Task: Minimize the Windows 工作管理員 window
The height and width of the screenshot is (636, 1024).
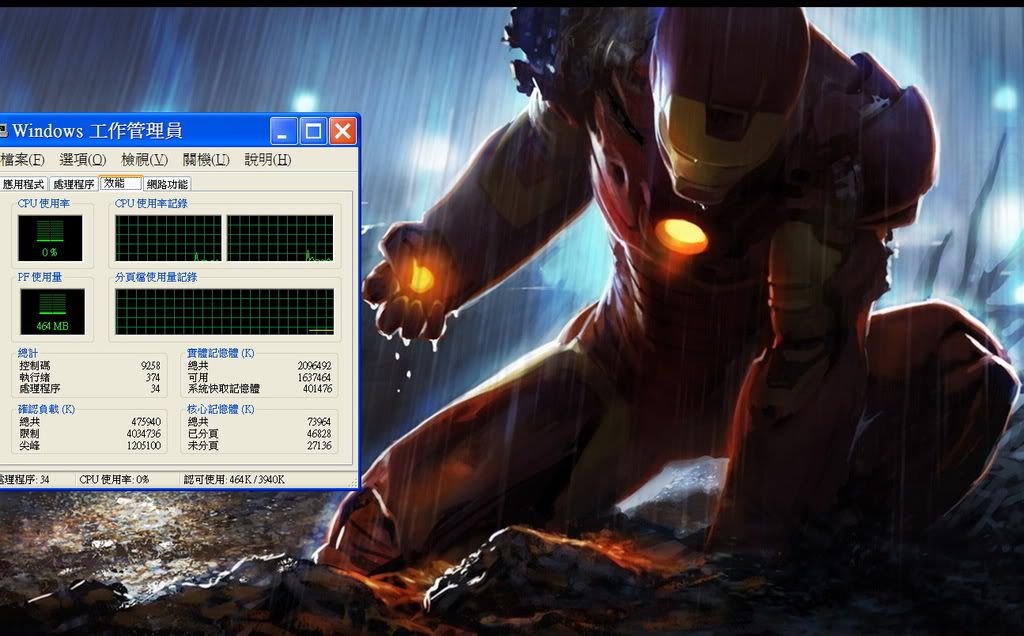Action: 283,131
